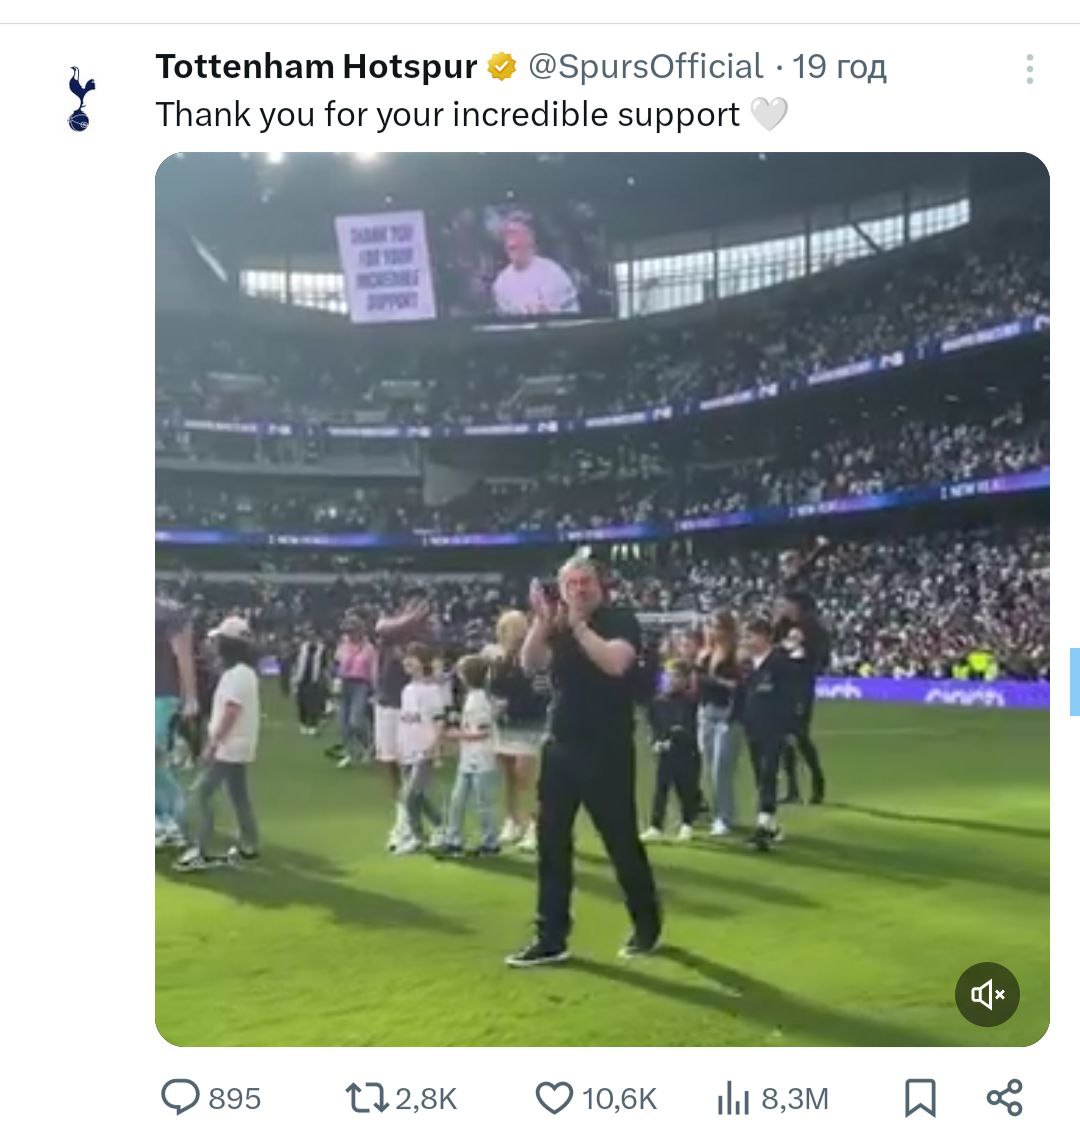Click the 2,8K reposts count
The image size is (1080, 1133).
426,1099
